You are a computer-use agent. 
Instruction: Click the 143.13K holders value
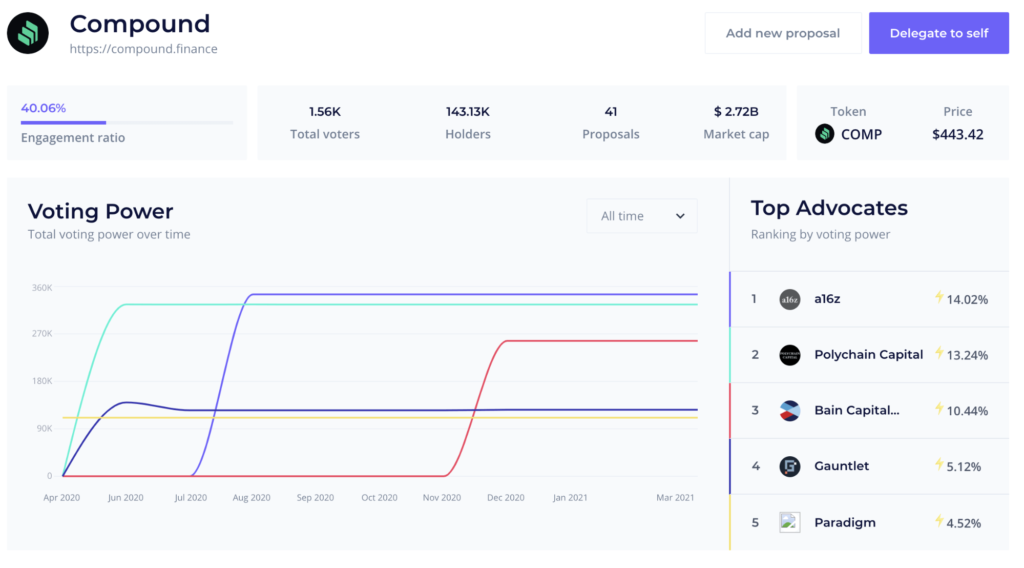tap(468, 112)
